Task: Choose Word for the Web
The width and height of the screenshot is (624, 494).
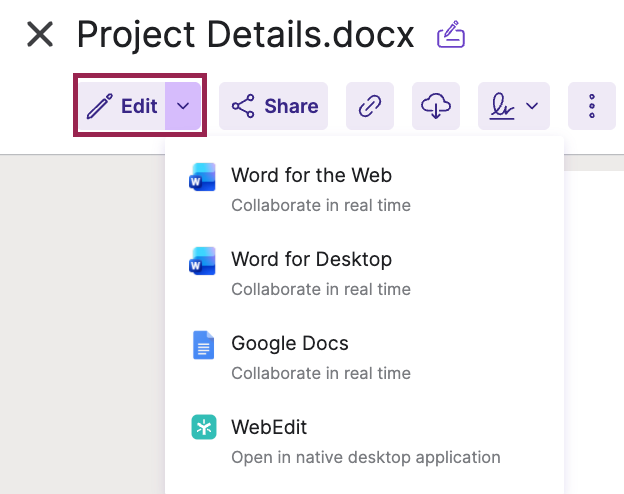Action: coord(364,189)
